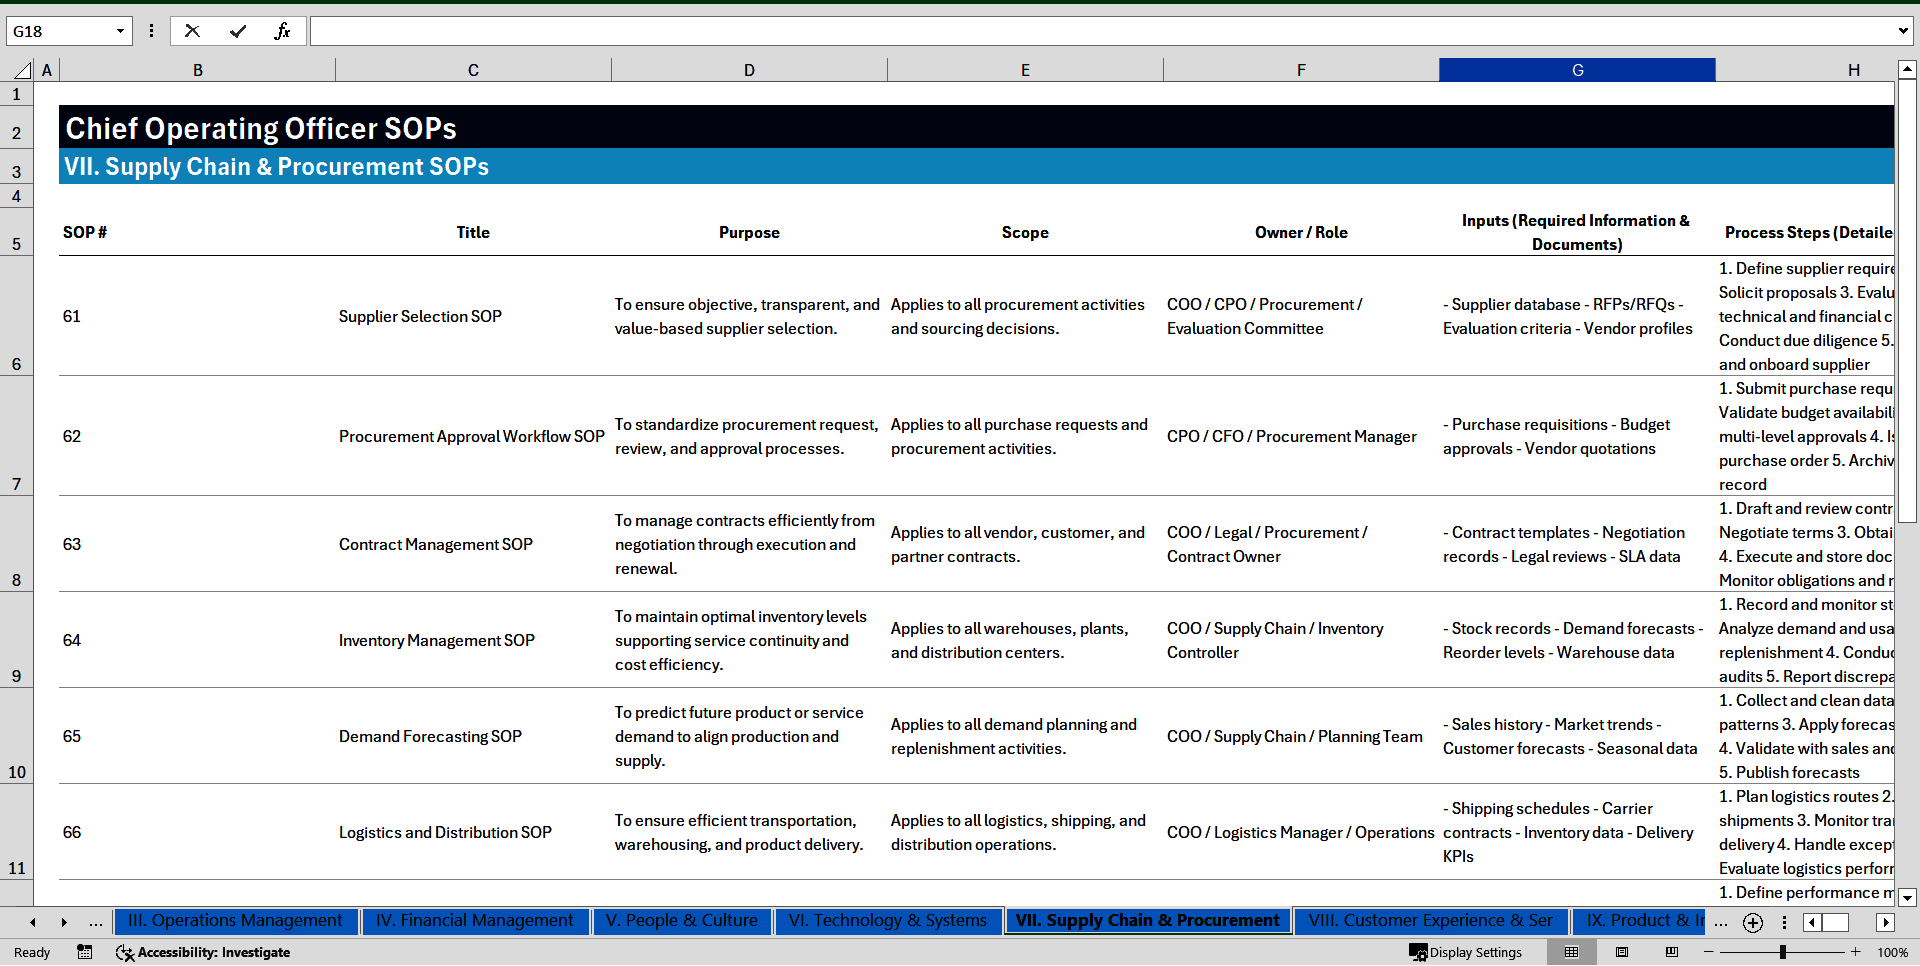Click the macro recording status bar icon
The width and height of the screenshot is (1920, 966).
85,952
